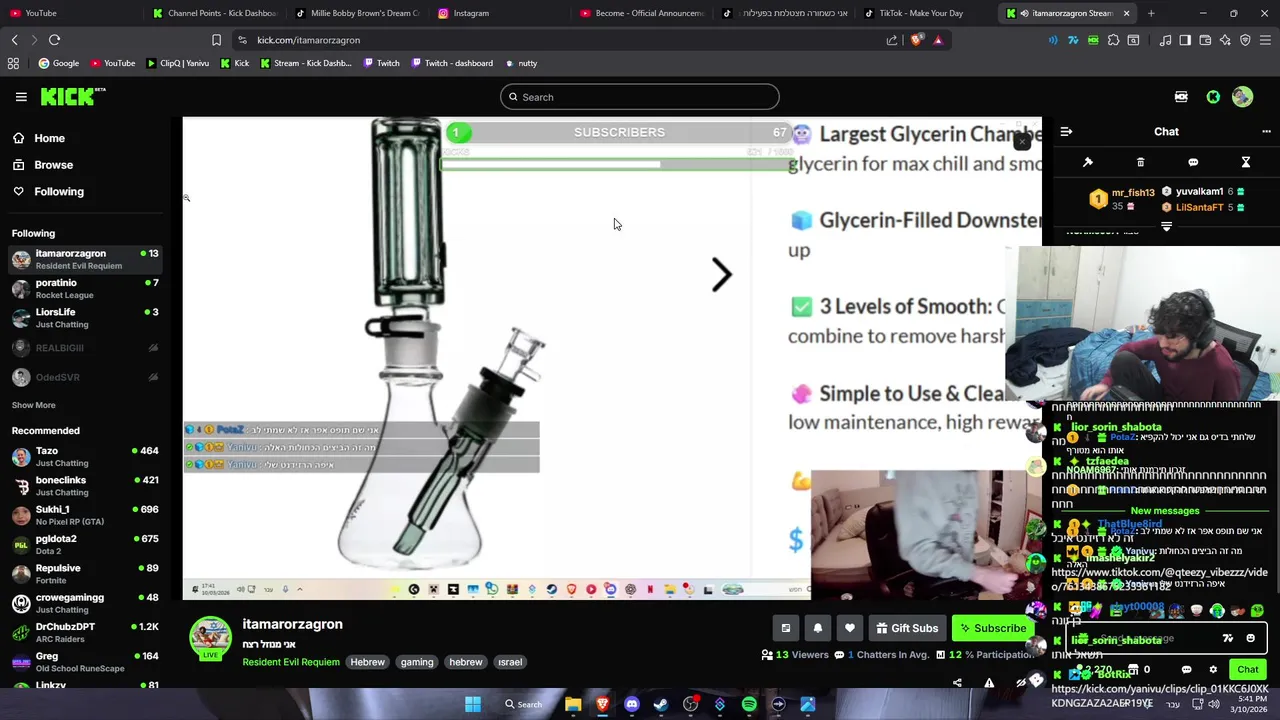This screenshot has width=1280, height=720.
Task: Collapse the chat panel arrow icon
Action: coord(1066,131)
